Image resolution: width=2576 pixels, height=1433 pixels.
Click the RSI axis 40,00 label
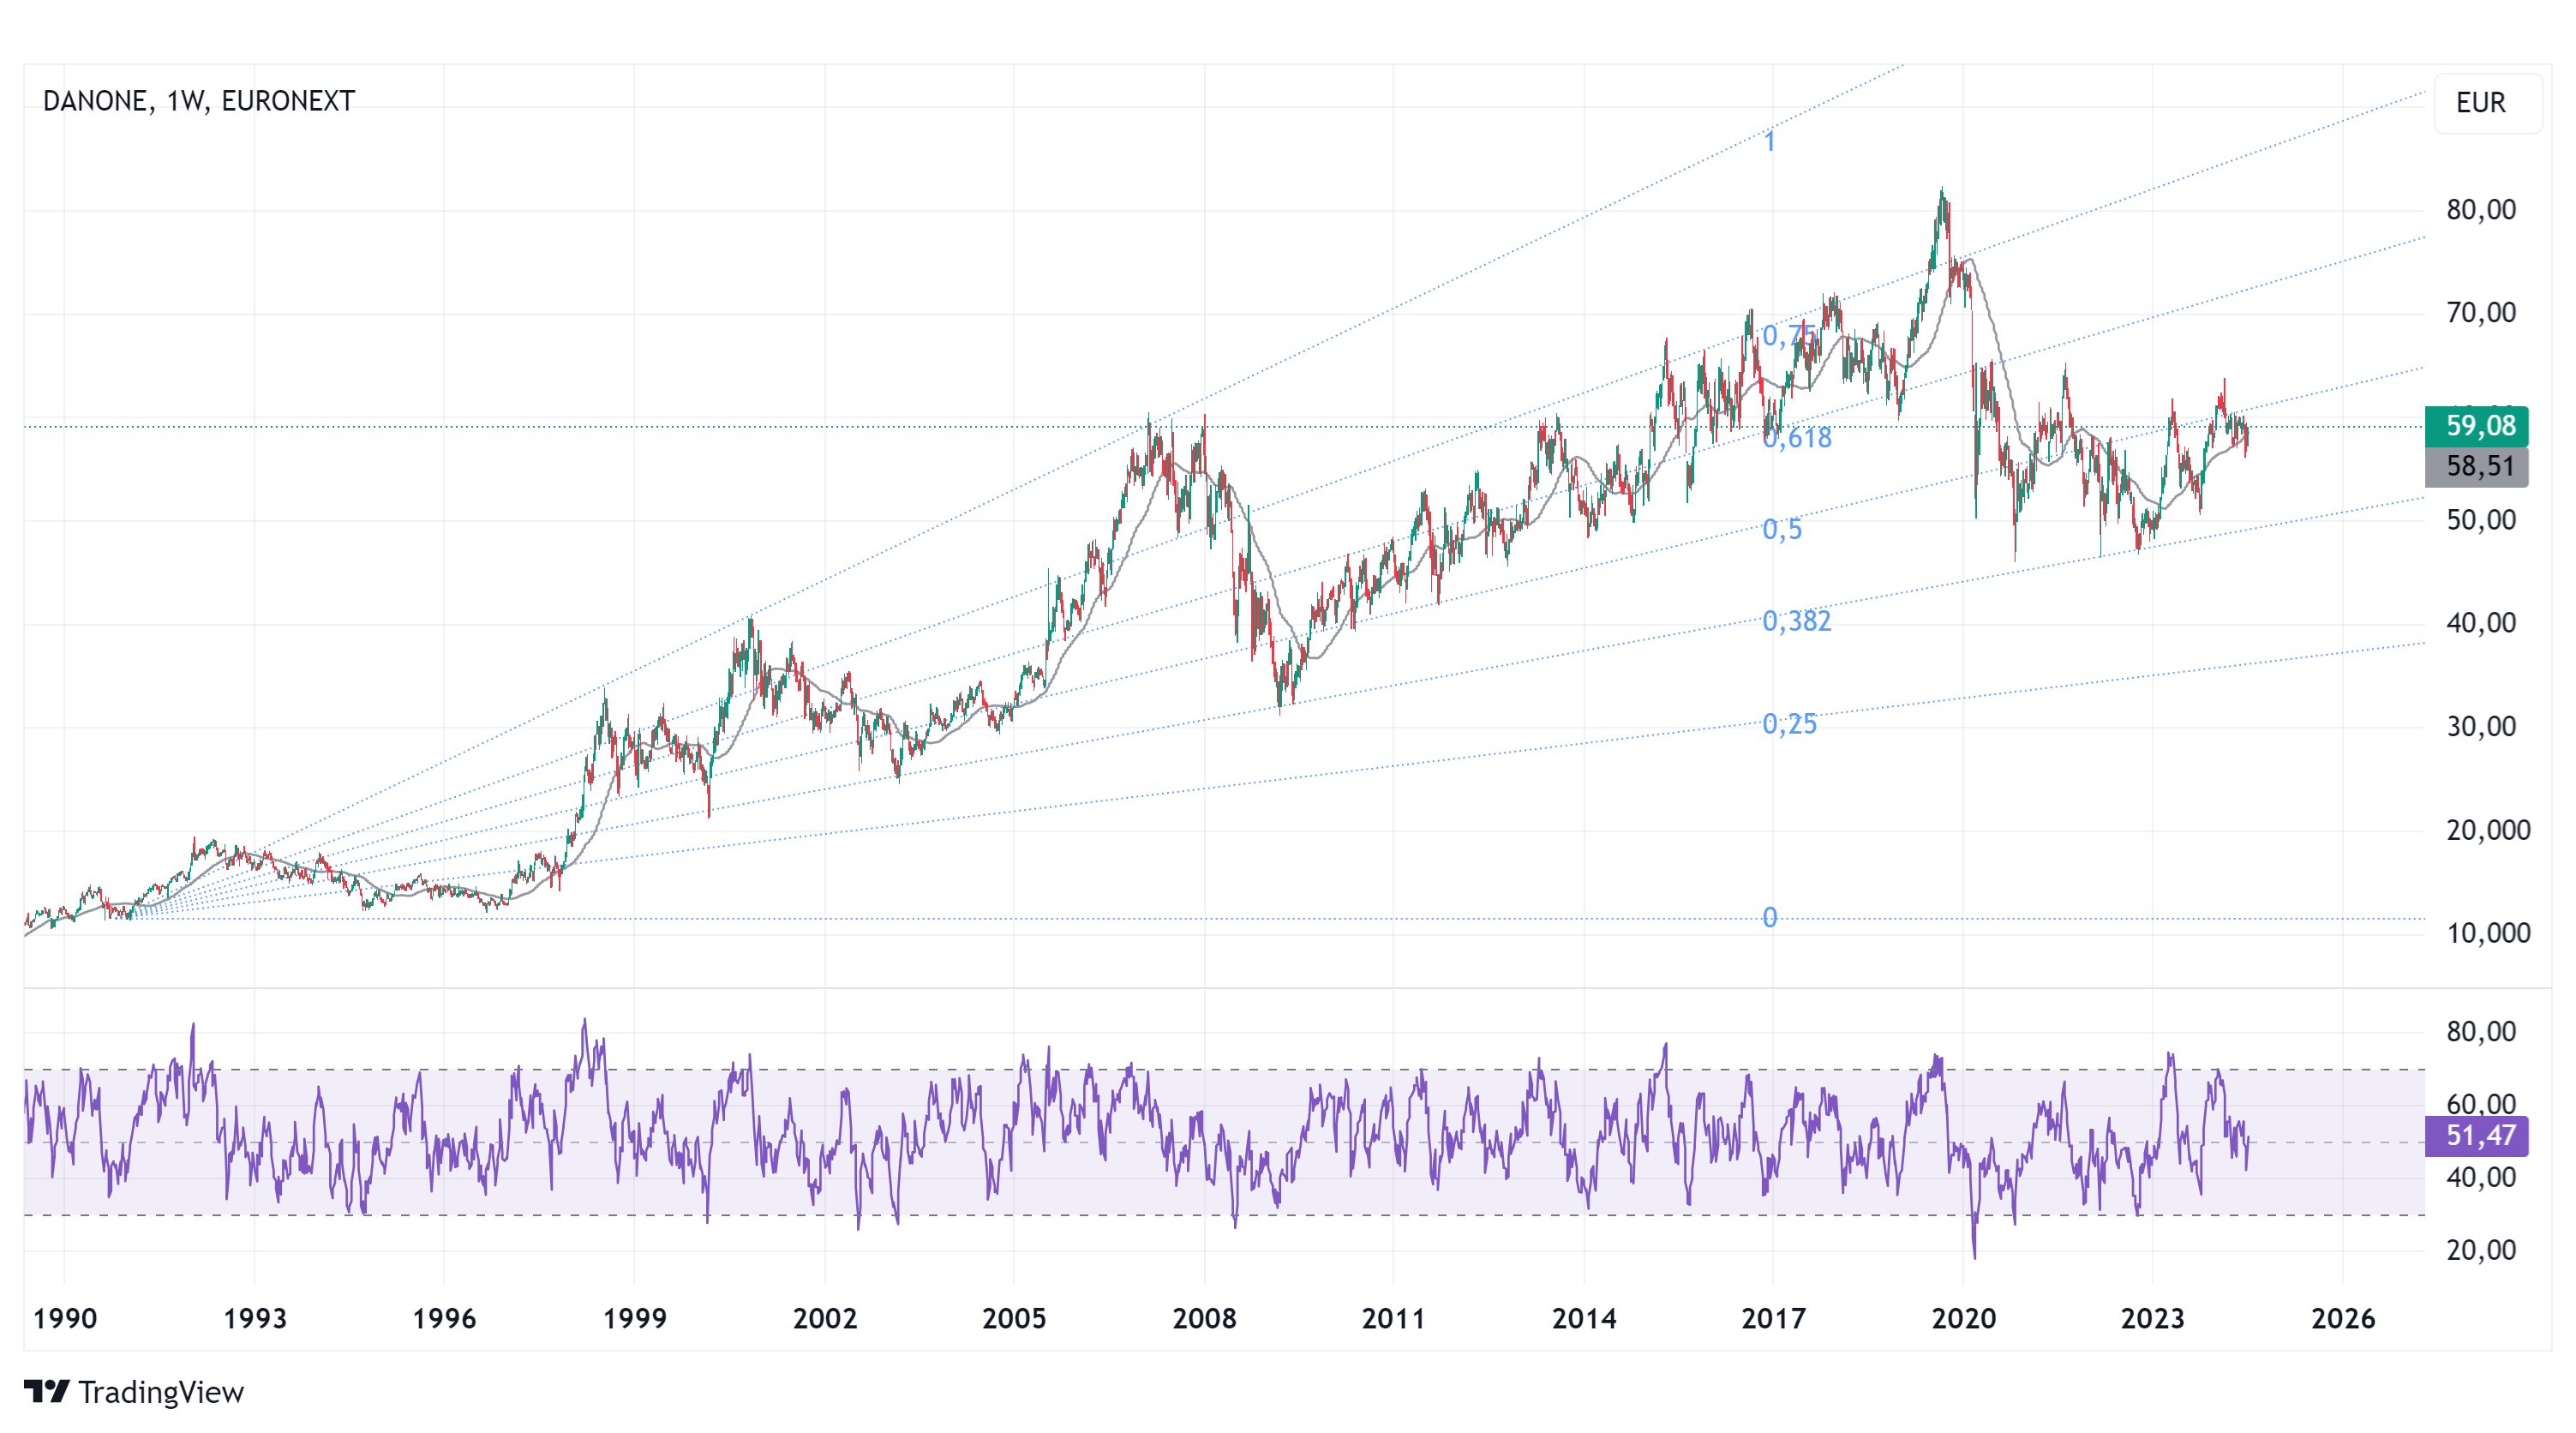[2481, 1178]
